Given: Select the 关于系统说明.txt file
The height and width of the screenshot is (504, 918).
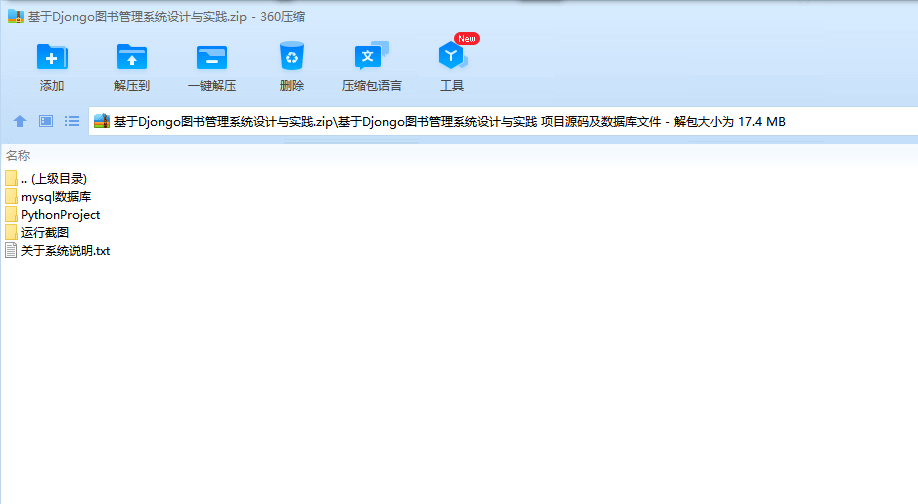Looking at the screenshot, I should click(57, 251).
